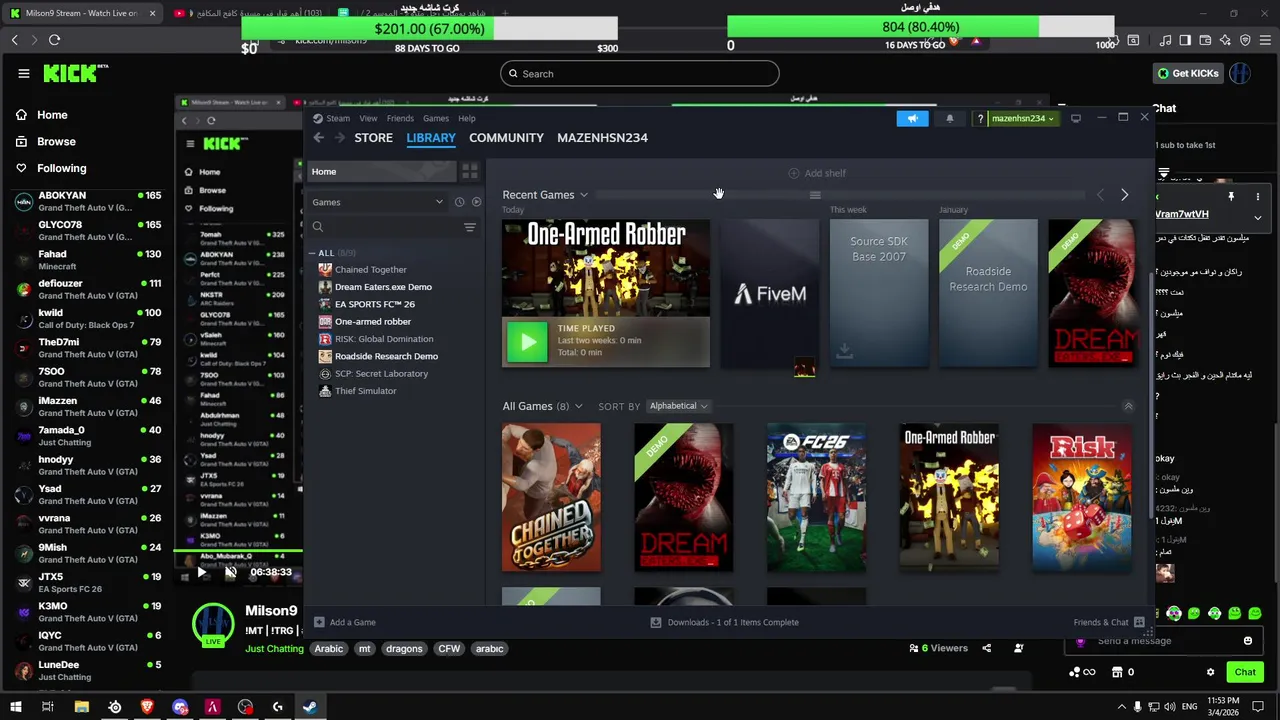This screenshot has height=720, width=1280.
Task: Click the green Chat send button
Action: [1245, 672]
